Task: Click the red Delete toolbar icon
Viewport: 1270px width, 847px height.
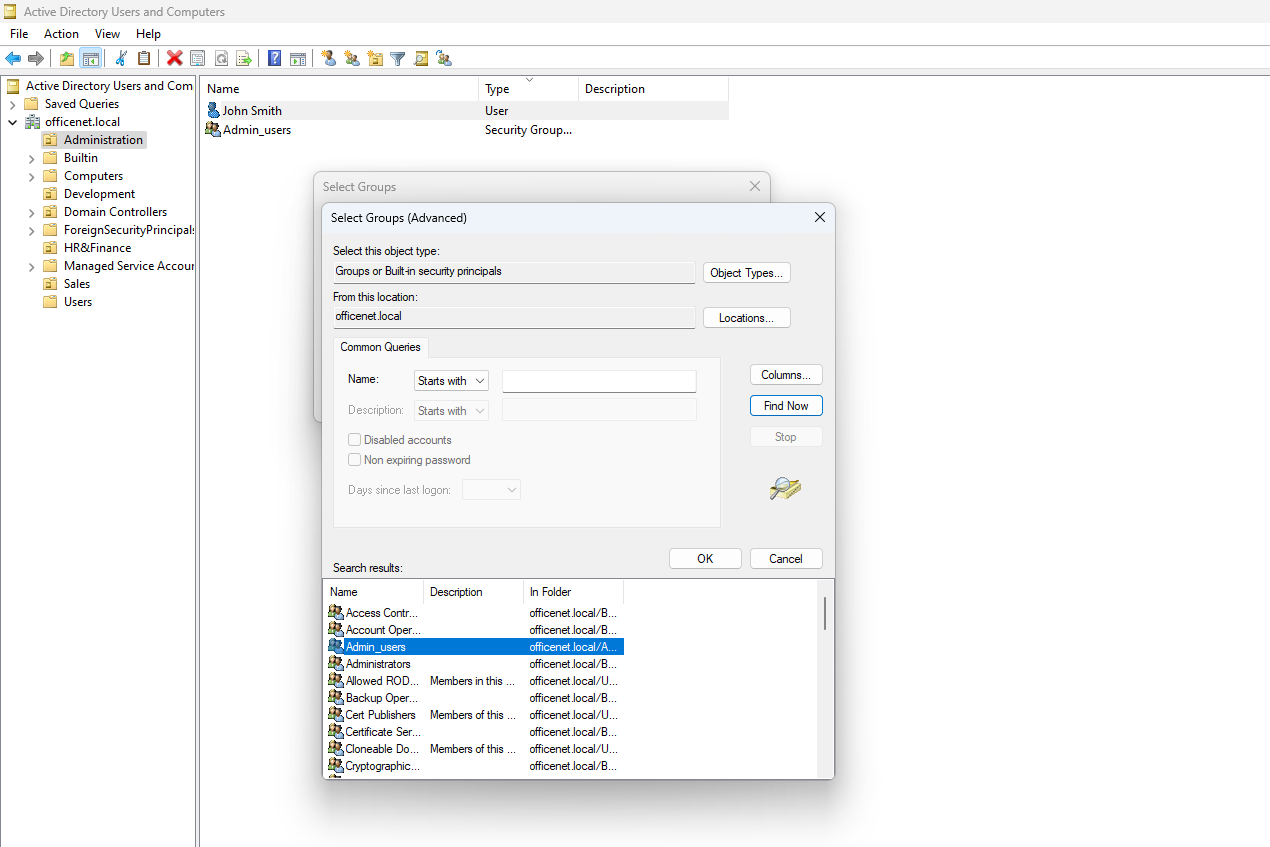Action: pos(174,58)
